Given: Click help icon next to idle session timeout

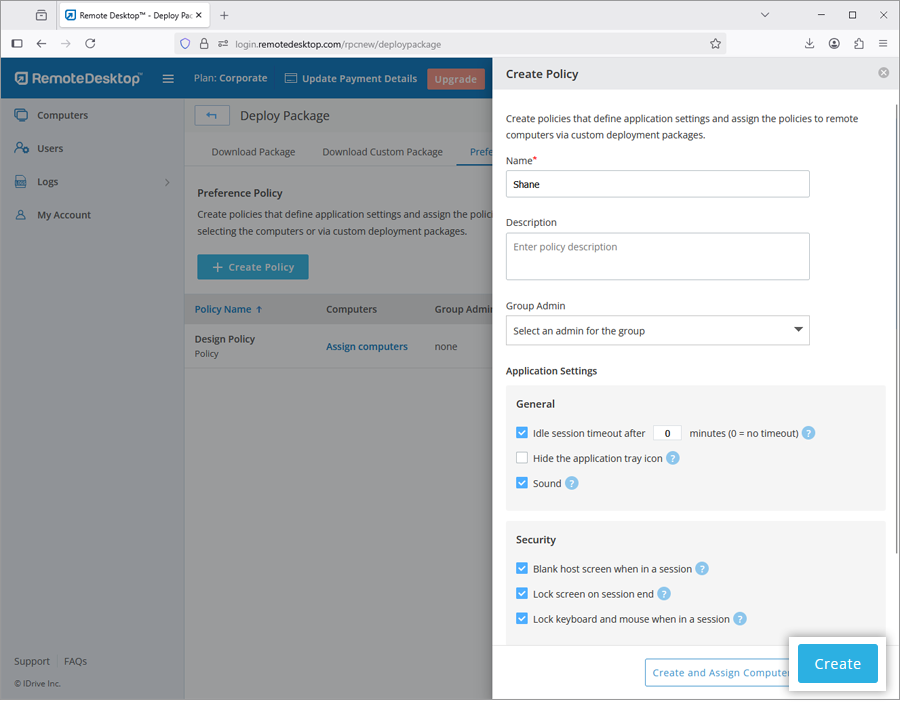Looking at the screenshot, I should (809, 433).
